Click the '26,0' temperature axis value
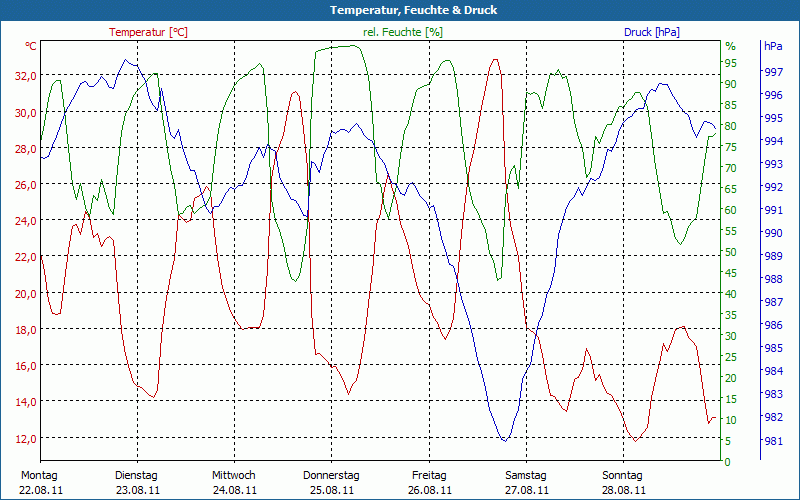The image size is (800, 500). click(26, 185)
